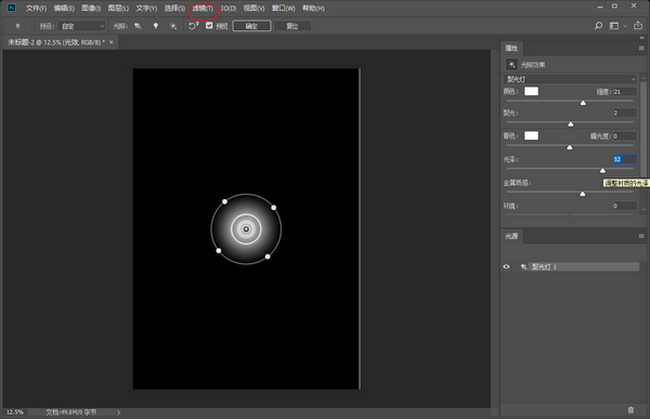Delete the light with the trash icon
The width and height of the screenshot is (650, 419).
pos(630,409)
